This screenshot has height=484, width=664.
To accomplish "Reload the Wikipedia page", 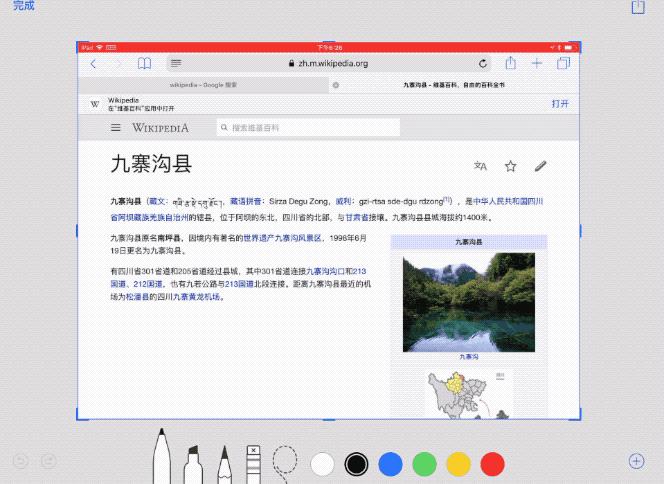I will (x=483, y=64).
